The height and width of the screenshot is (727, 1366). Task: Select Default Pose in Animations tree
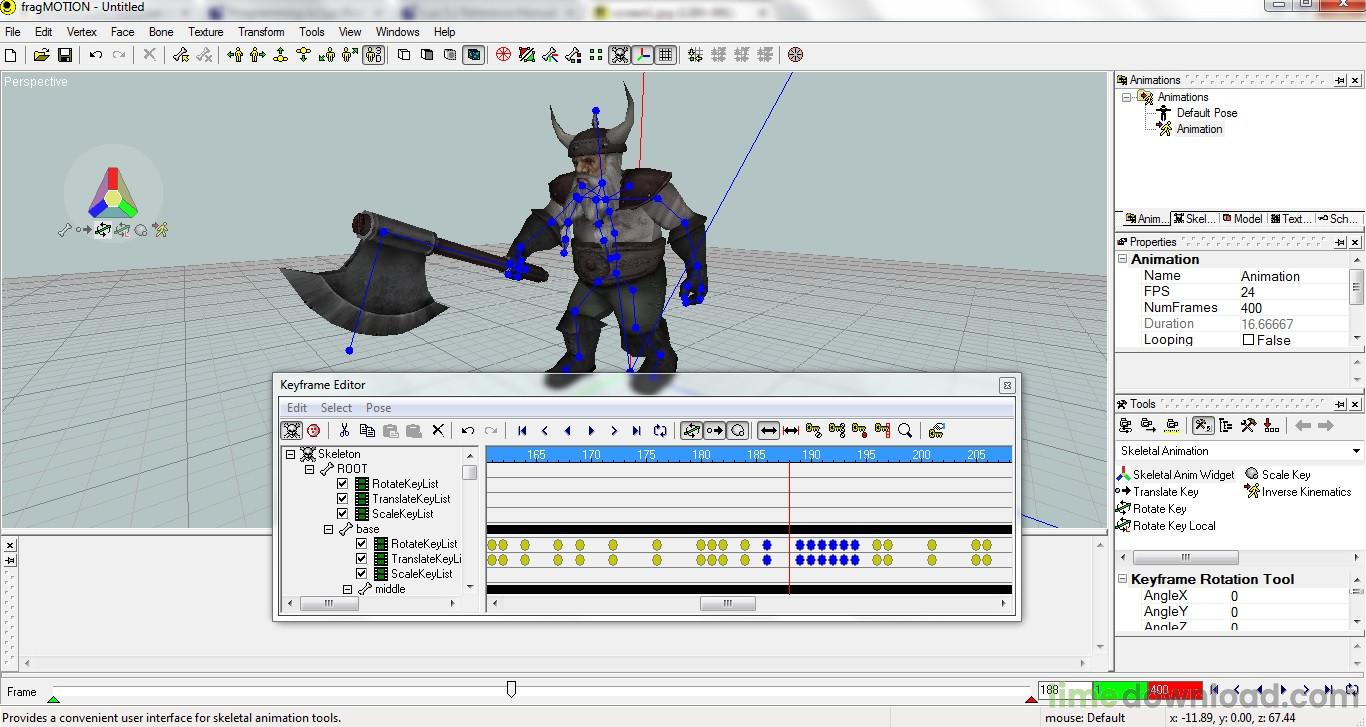pos(1206,113)
